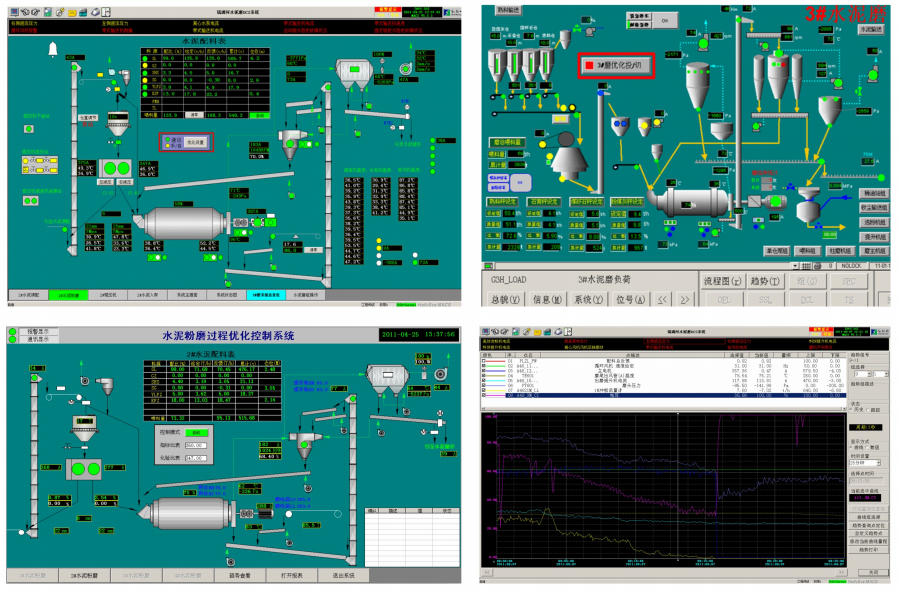Select the mill drum in optimization control screen
Screen dimensions: 899x591
pyautogui.click(x=188, y=514)
